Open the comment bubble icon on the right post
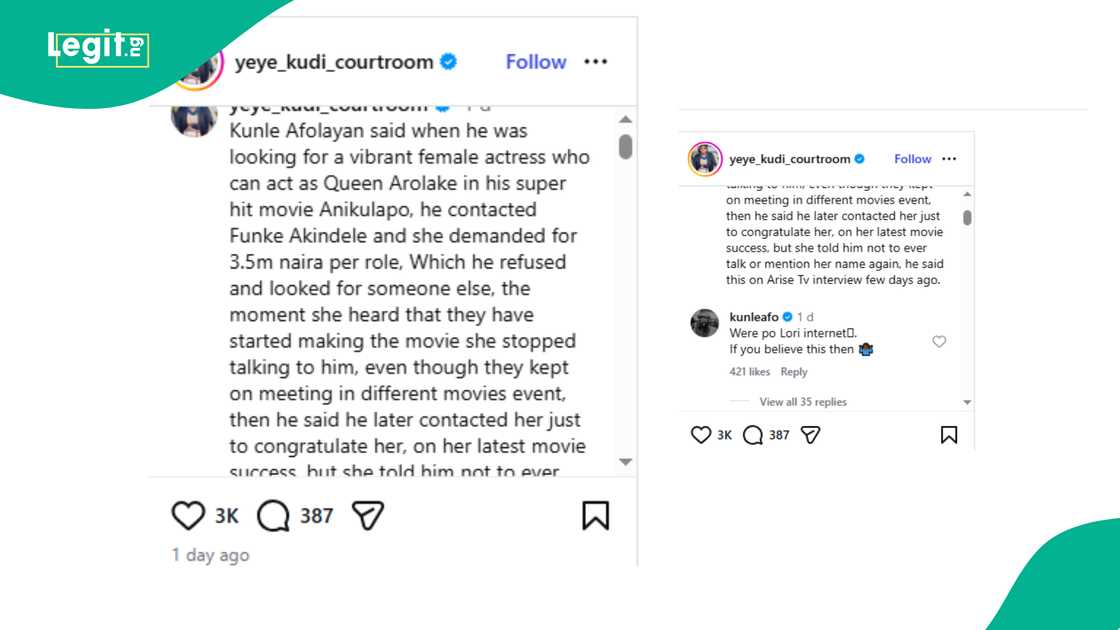The image size is (1120, 630). click(748, 435)
